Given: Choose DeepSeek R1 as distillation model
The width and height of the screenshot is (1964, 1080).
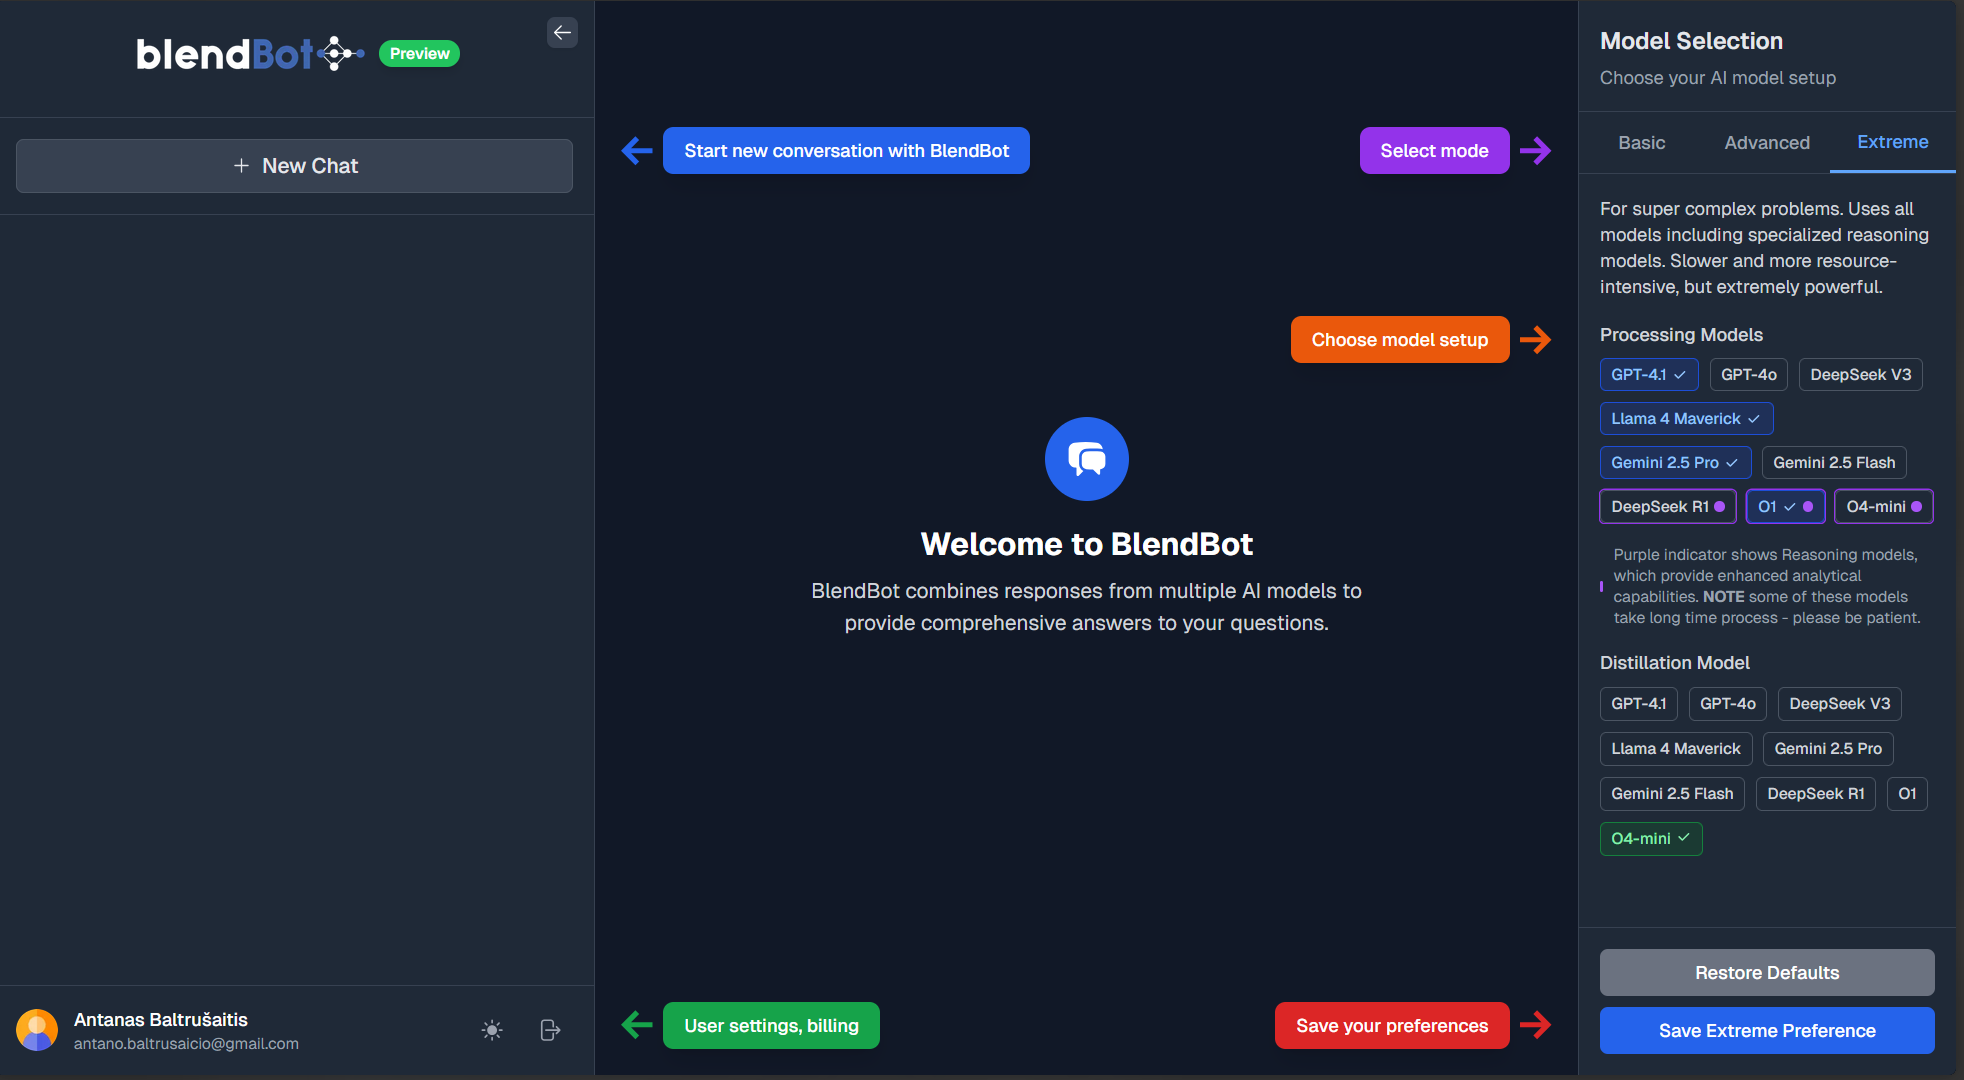Looking at the screenshot, I should (x=1815, y=794).
